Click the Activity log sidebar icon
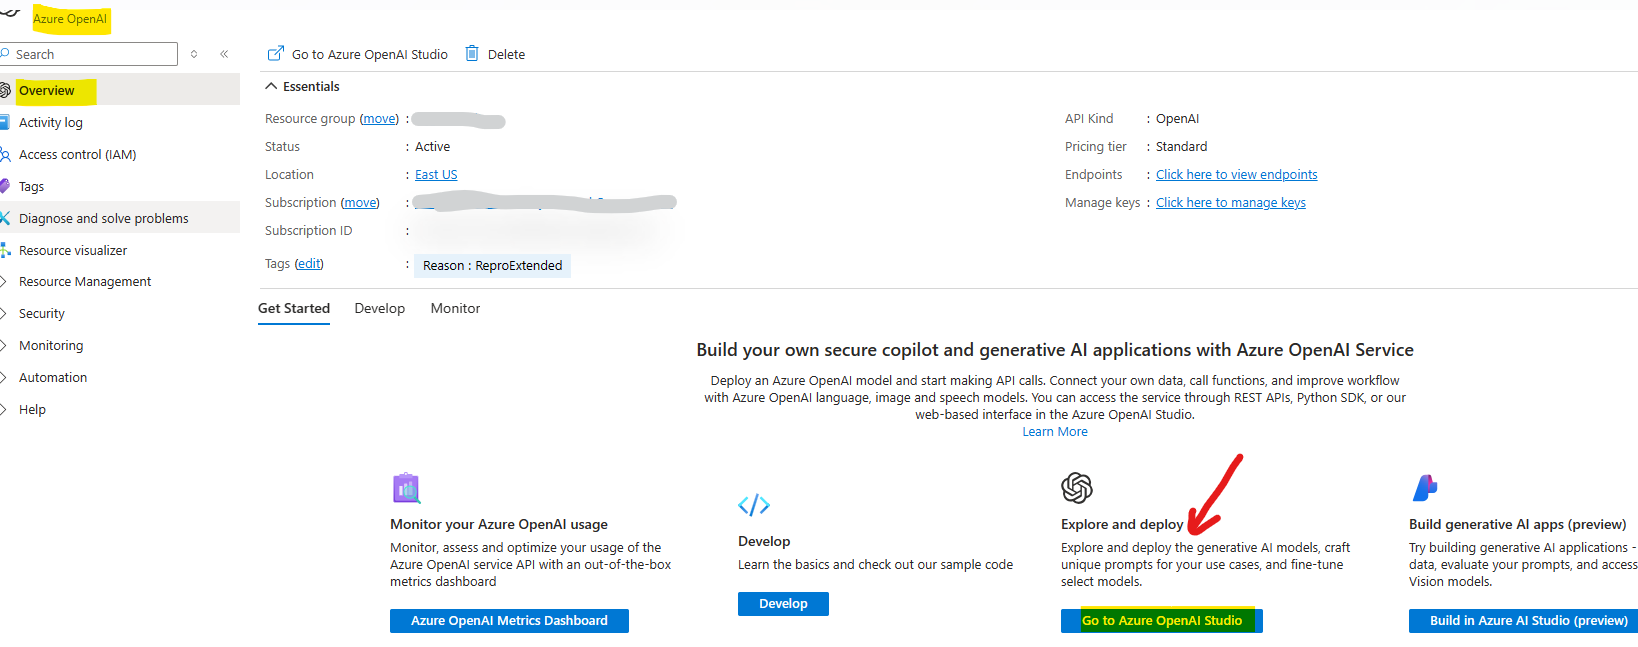 tap(5, 122)
